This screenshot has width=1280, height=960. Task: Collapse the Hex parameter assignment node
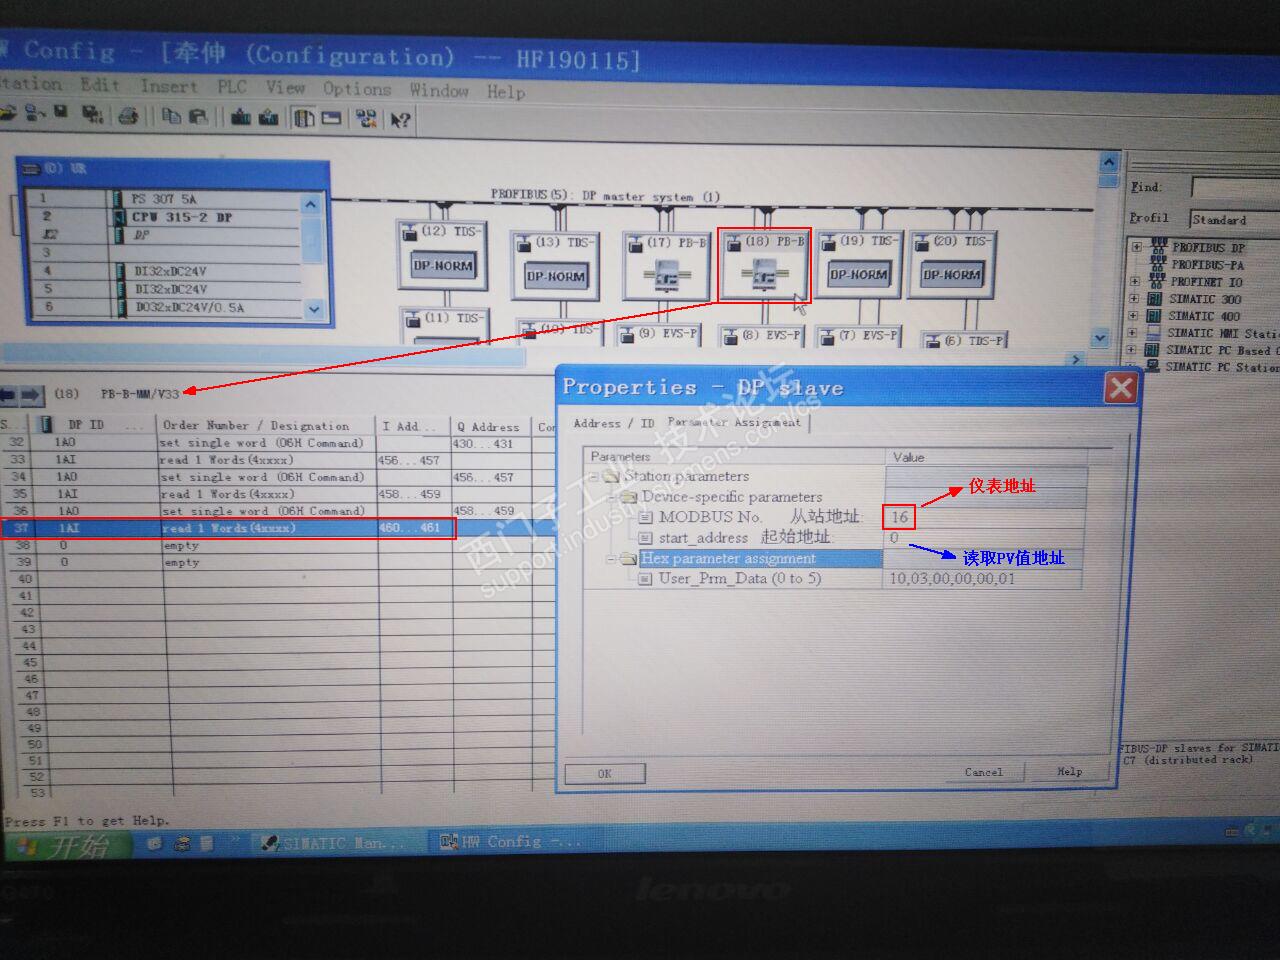tap(612, 559)
